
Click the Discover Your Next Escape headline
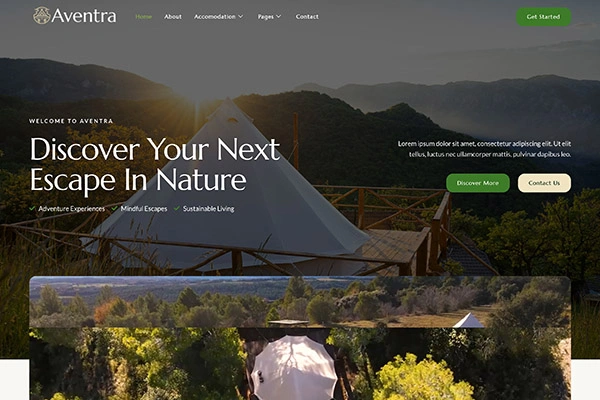155,164
